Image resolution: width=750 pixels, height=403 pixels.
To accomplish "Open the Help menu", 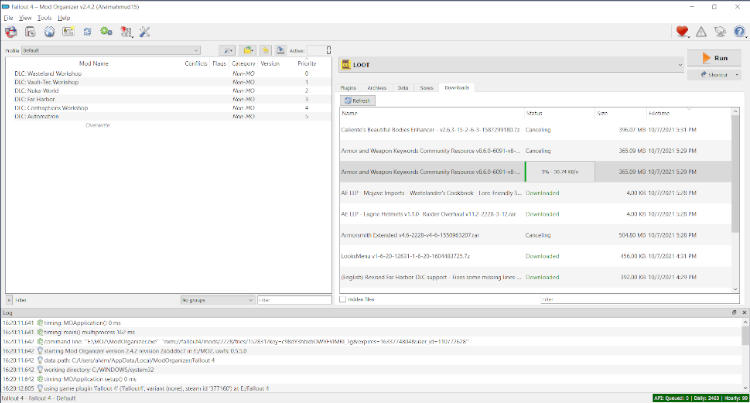I will point(64,18).
